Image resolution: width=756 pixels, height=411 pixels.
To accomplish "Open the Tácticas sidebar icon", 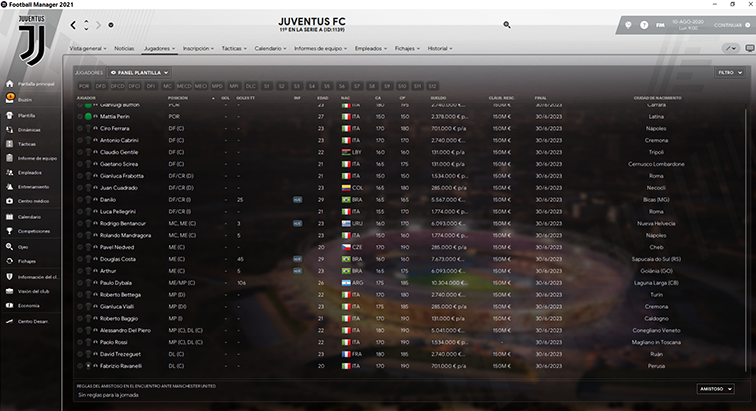I will 10,144.
